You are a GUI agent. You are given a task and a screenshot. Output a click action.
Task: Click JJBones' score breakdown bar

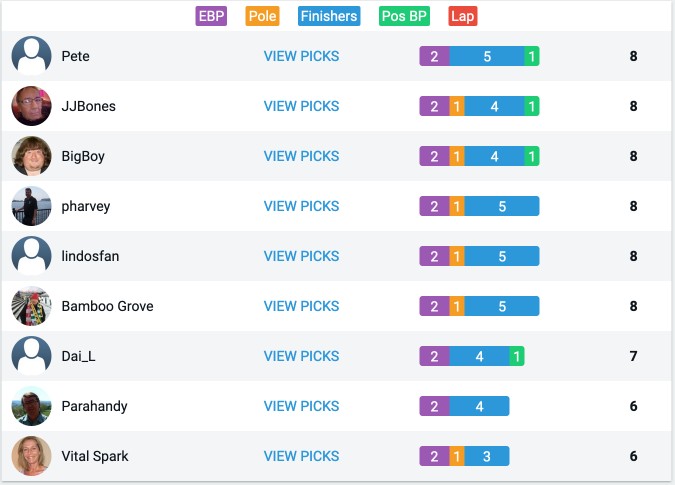(479, 106)
